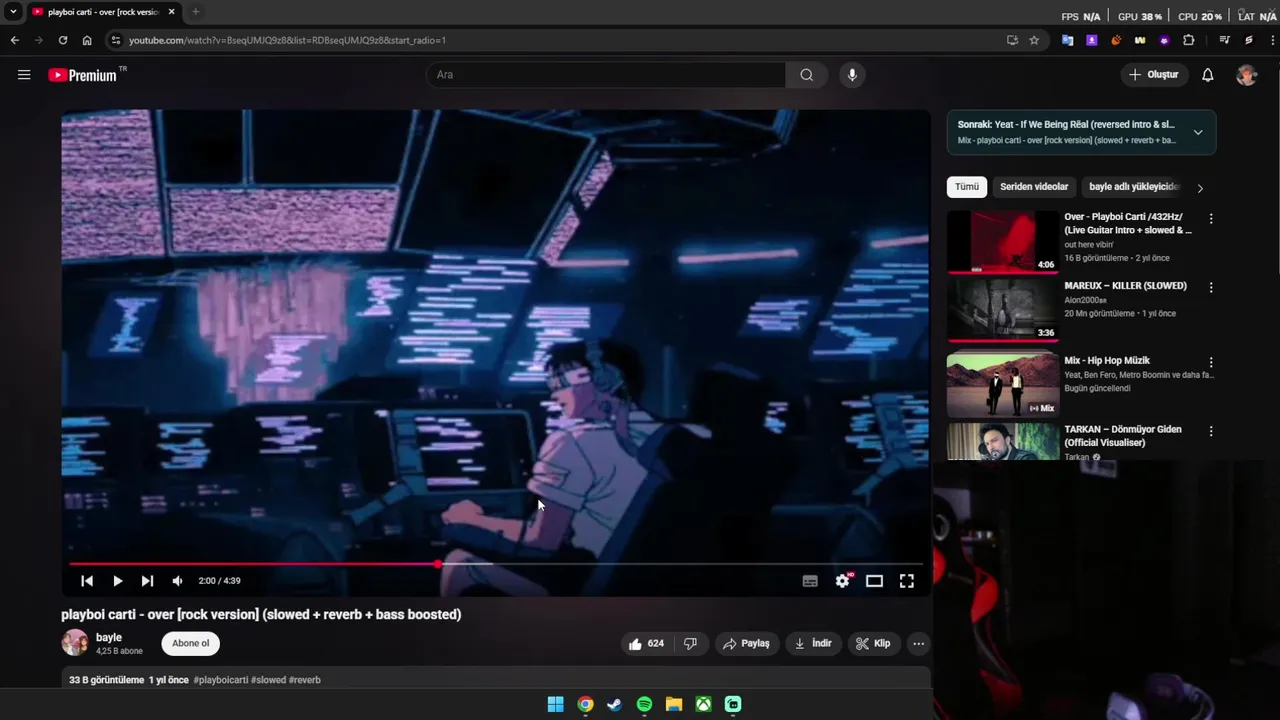The image size is (1280, 720).
Task: Subscribe with Abone ol button
Action: (190, 644)
